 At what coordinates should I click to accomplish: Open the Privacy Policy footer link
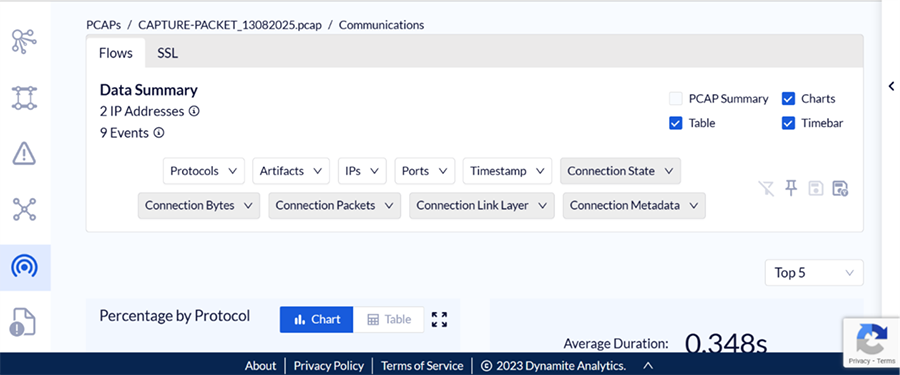tap(329, 366)
